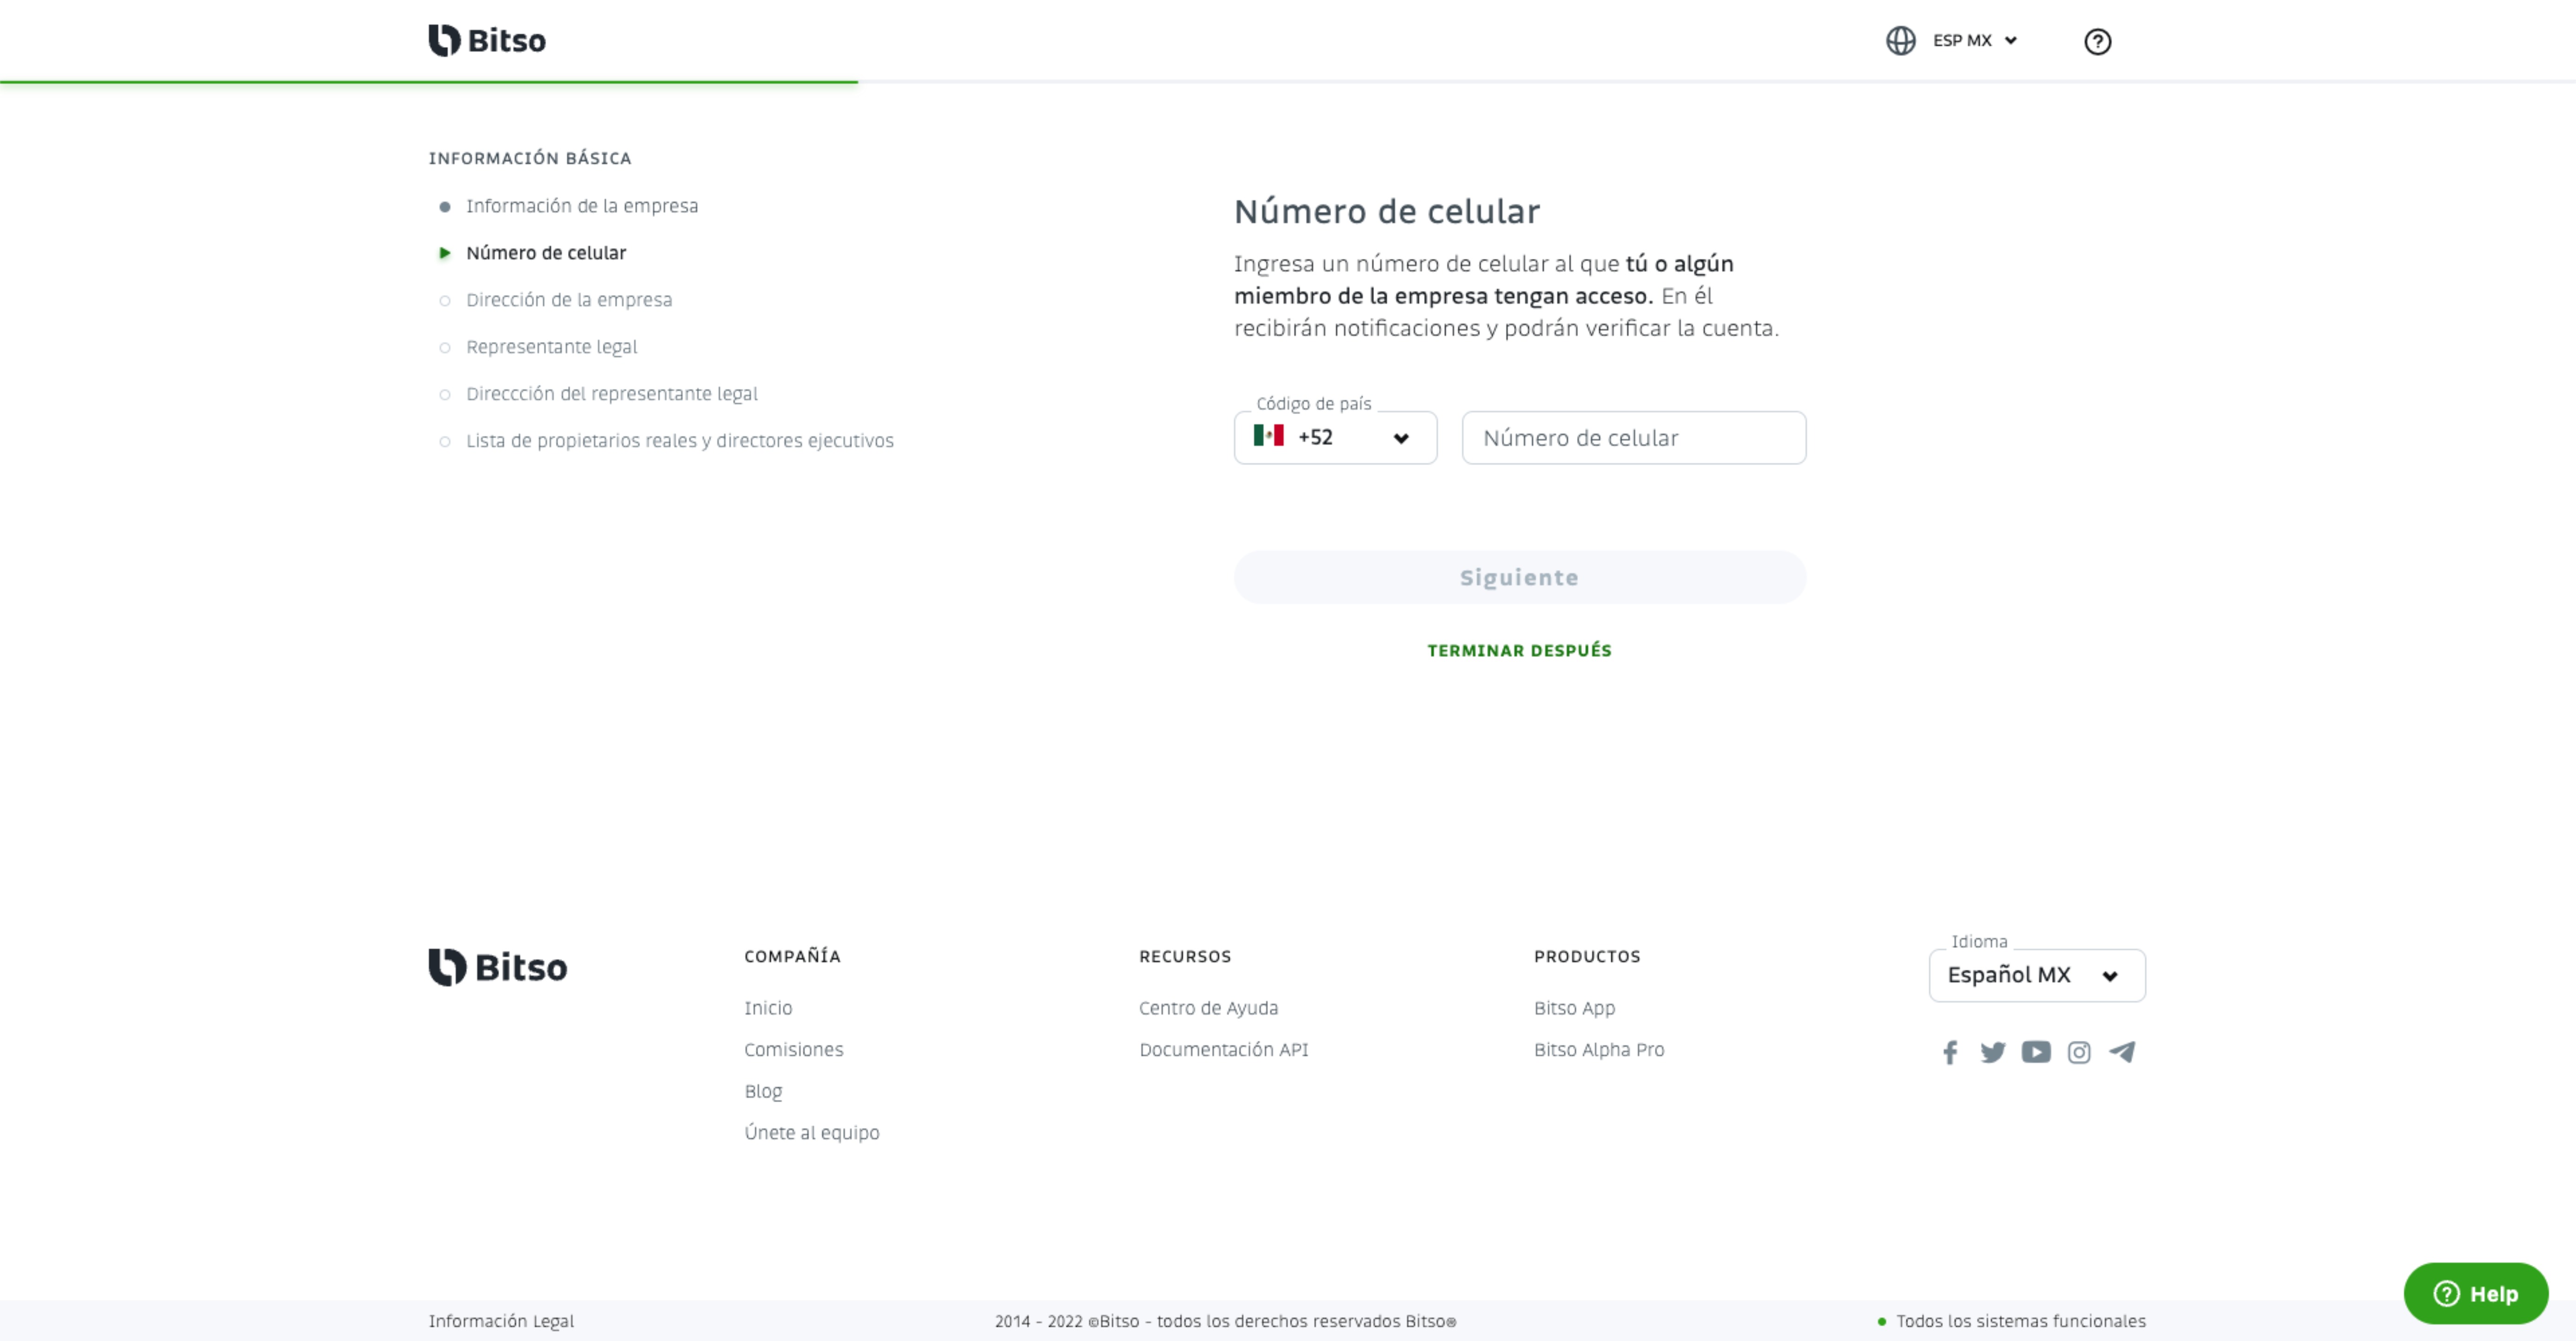Click the 'INFORMACIÓN BÁSICA' section label
Viewport: 2576px width, 1341px height.
pos(529,158)
